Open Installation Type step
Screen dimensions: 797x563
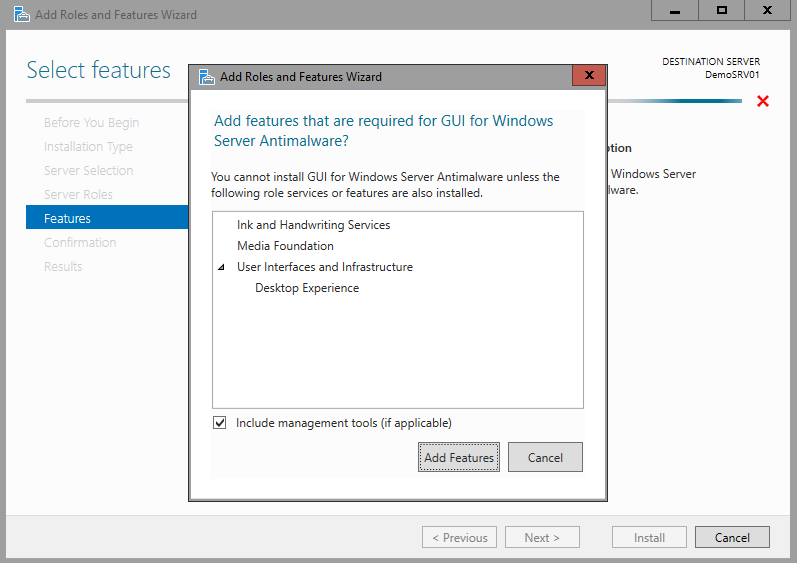pyautogui.click(x=88, y=146)
